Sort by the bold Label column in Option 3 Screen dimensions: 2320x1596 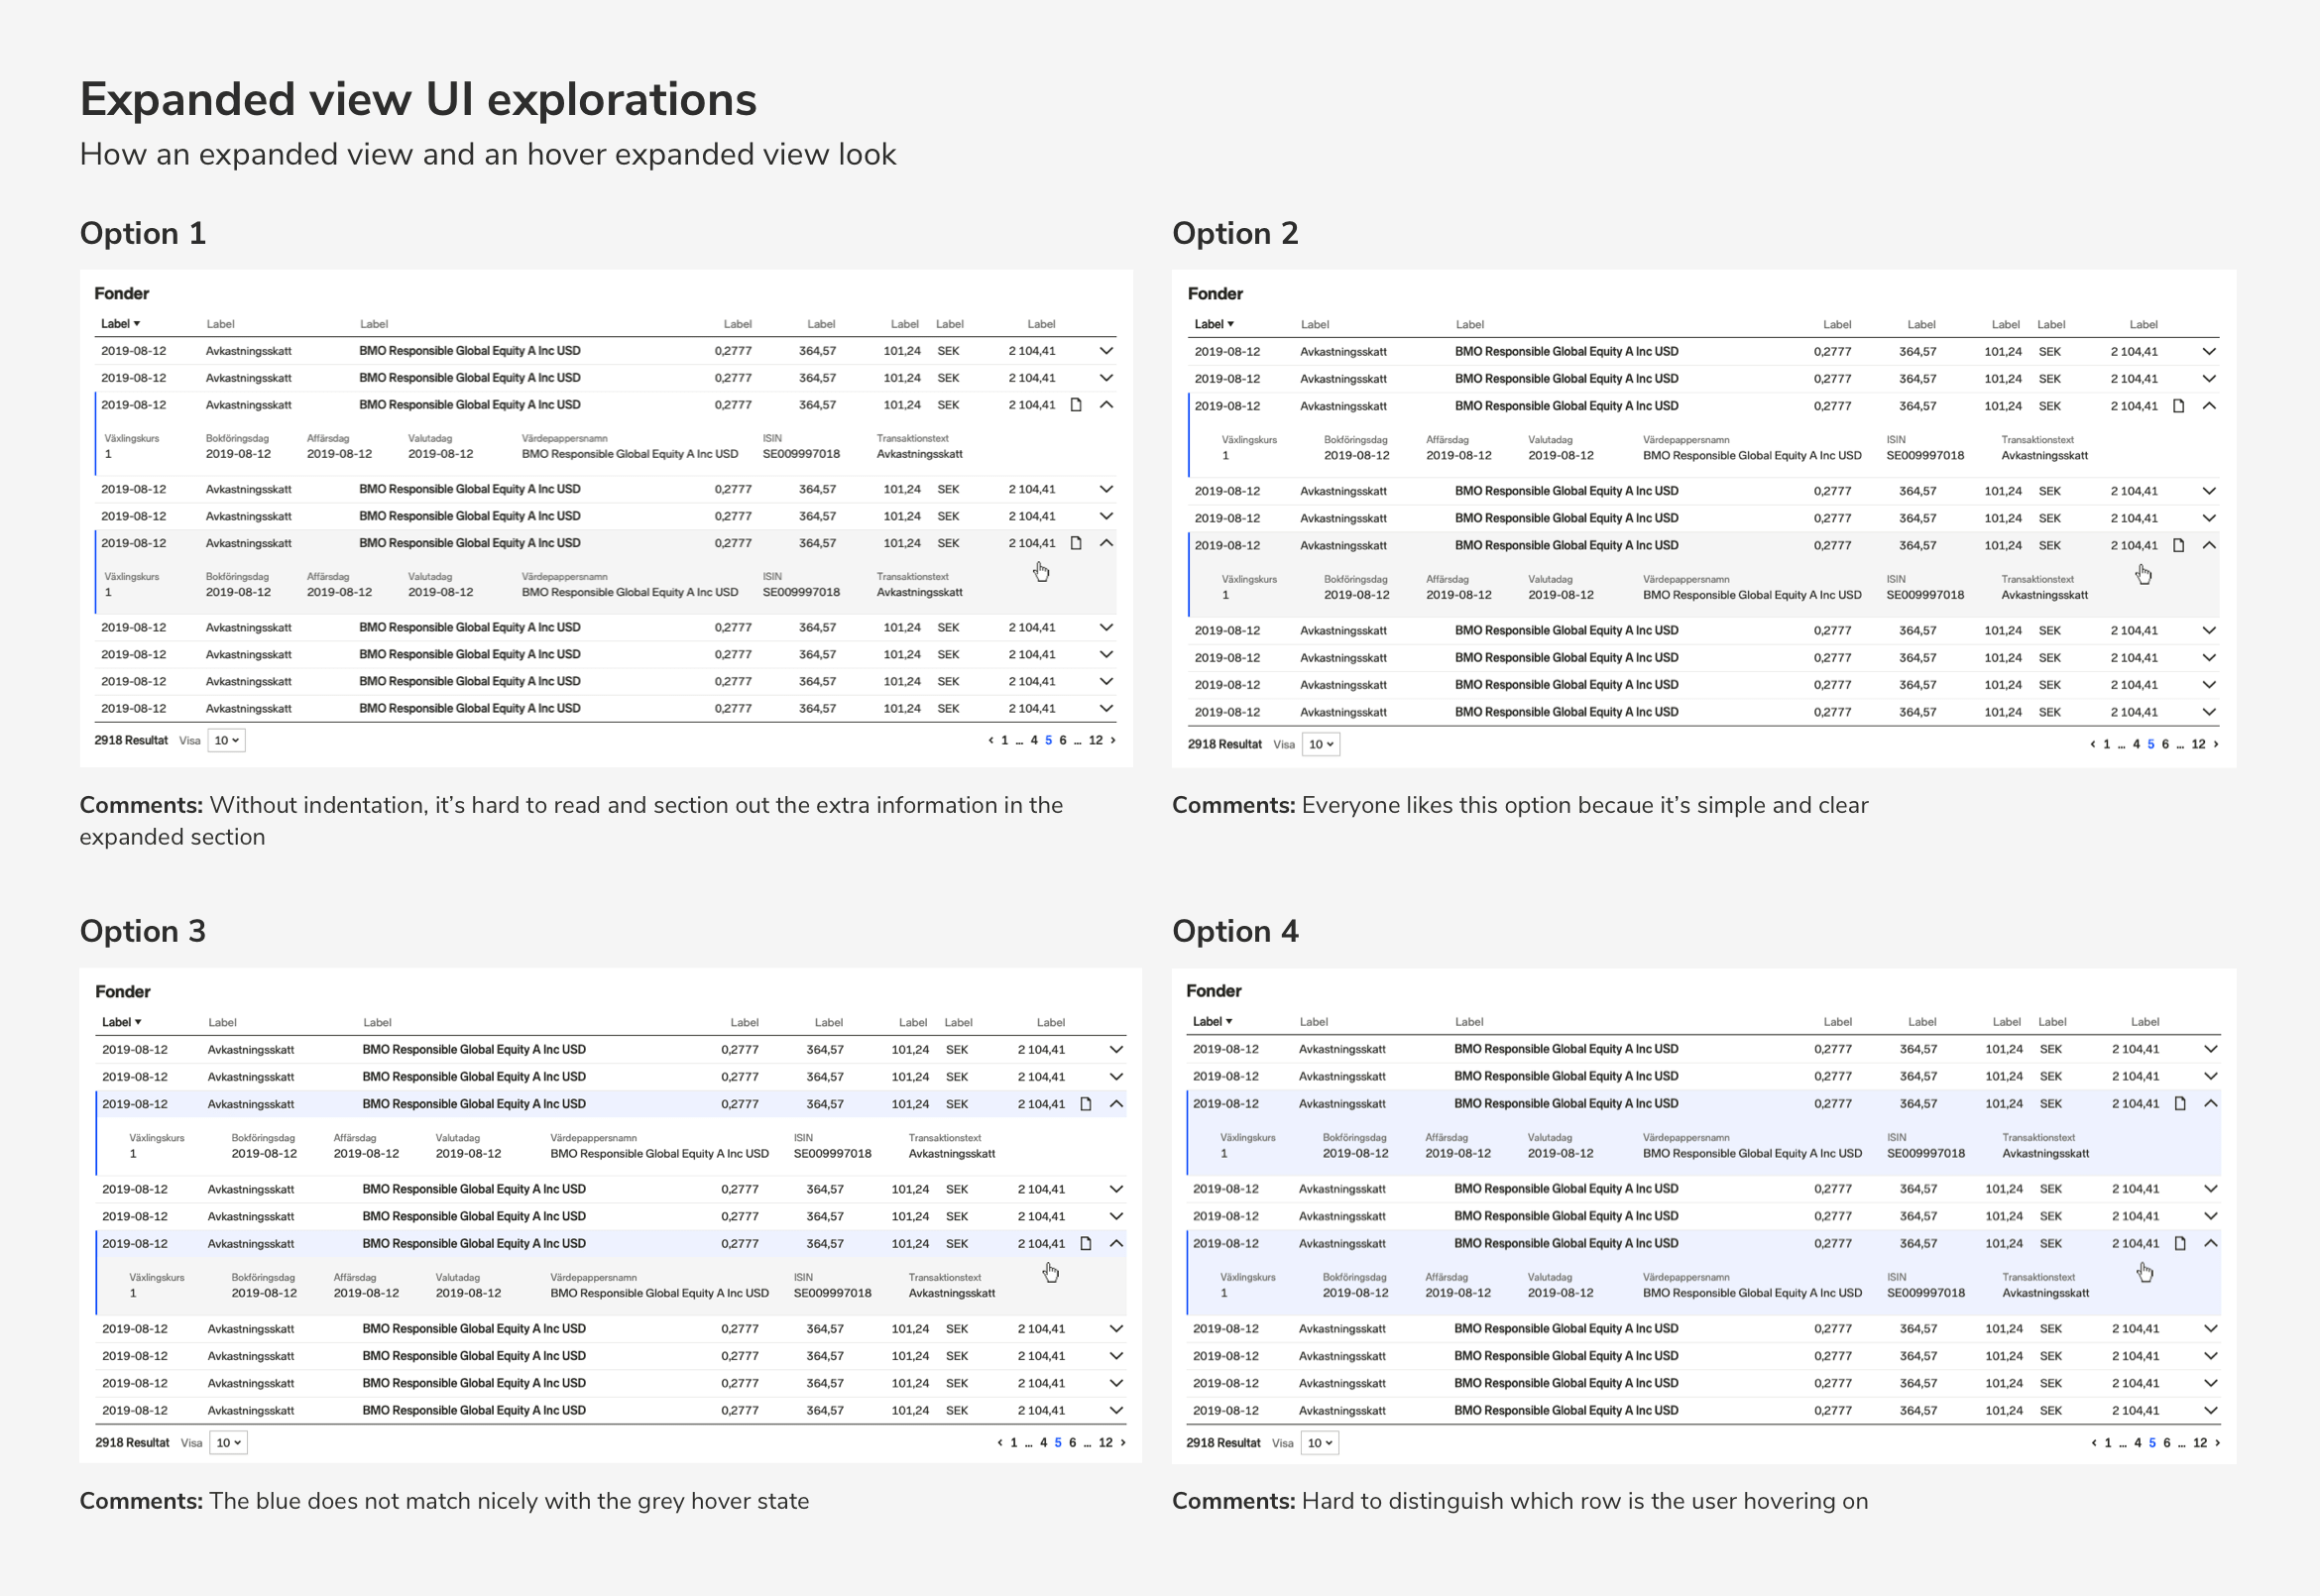click(122, 1022)
